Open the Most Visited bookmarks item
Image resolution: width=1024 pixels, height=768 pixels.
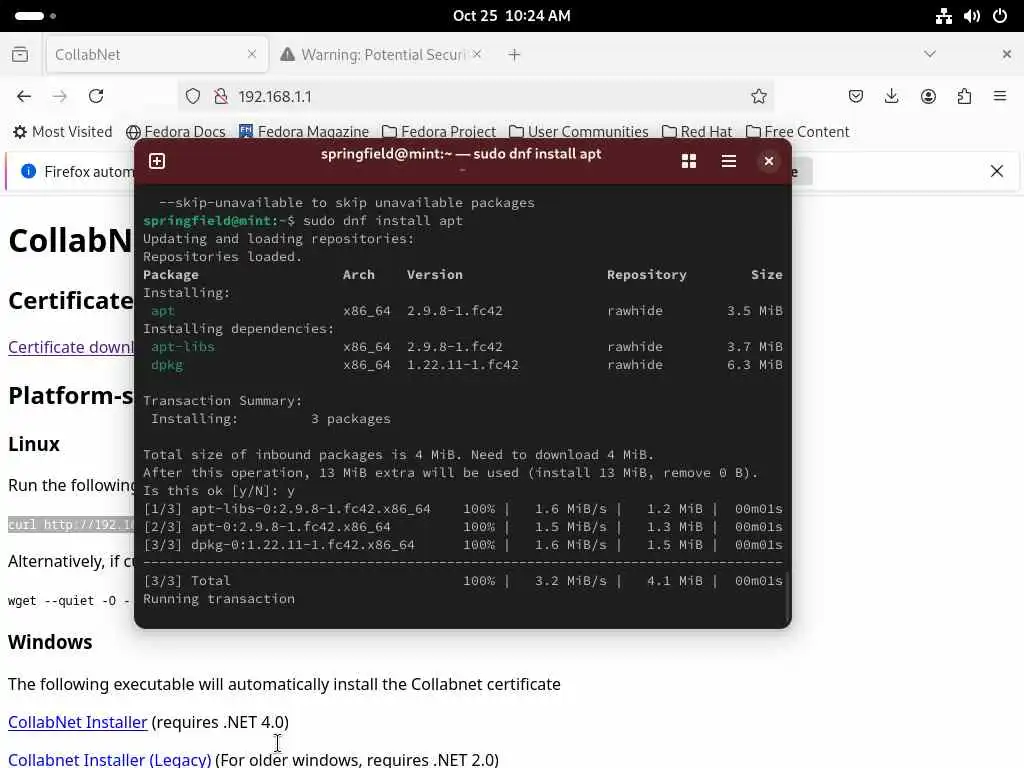pyautogui.click(x=63, y=132)
